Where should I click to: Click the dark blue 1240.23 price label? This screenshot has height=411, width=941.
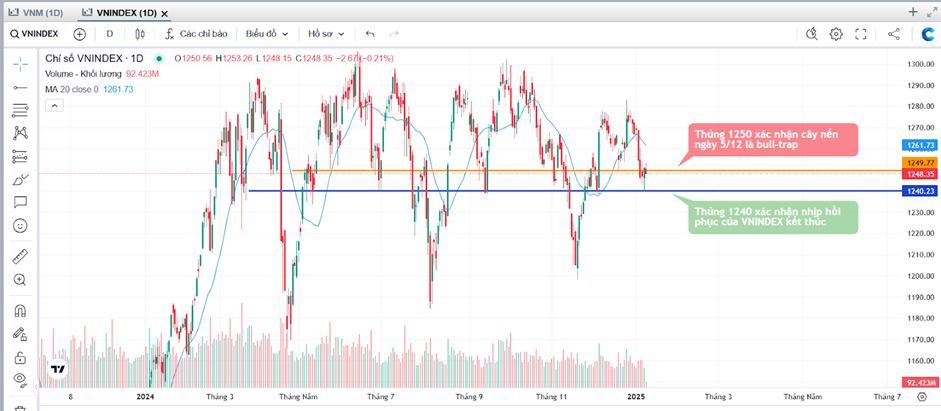pos(918,191)
